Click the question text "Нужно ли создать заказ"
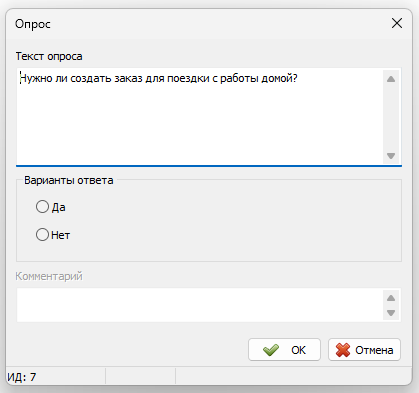Image resolution: width=419 pixels, height=393 pixels. (x=81, y=79)
